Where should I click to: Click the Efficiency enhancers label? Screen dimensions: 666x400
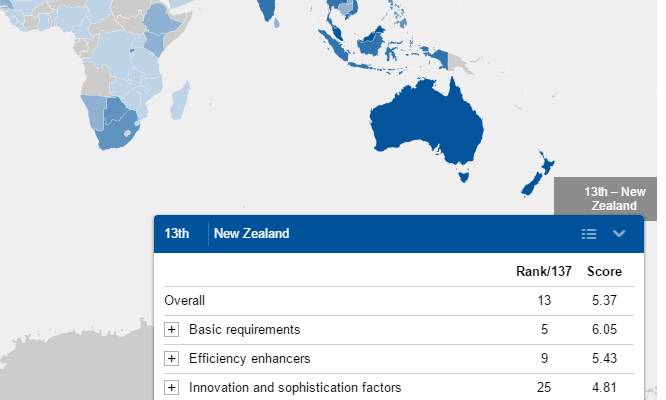pos(249,359)
